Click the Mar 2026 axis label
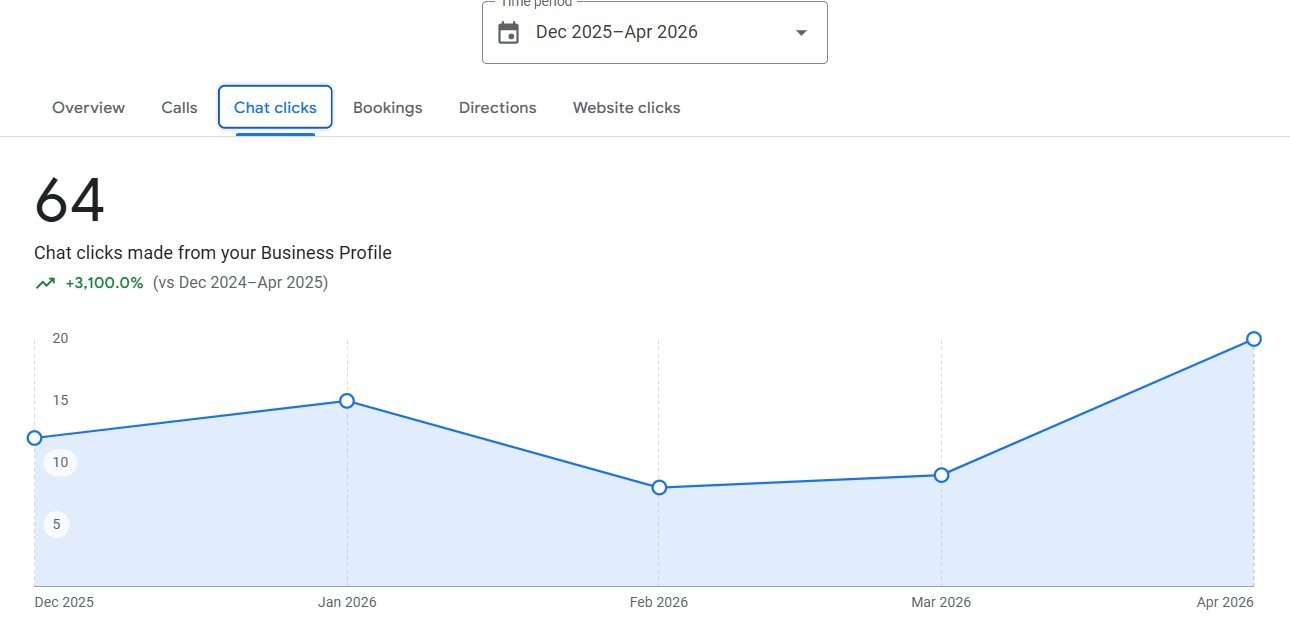The width and height of the screenshot is (1290, 618). 941,602
